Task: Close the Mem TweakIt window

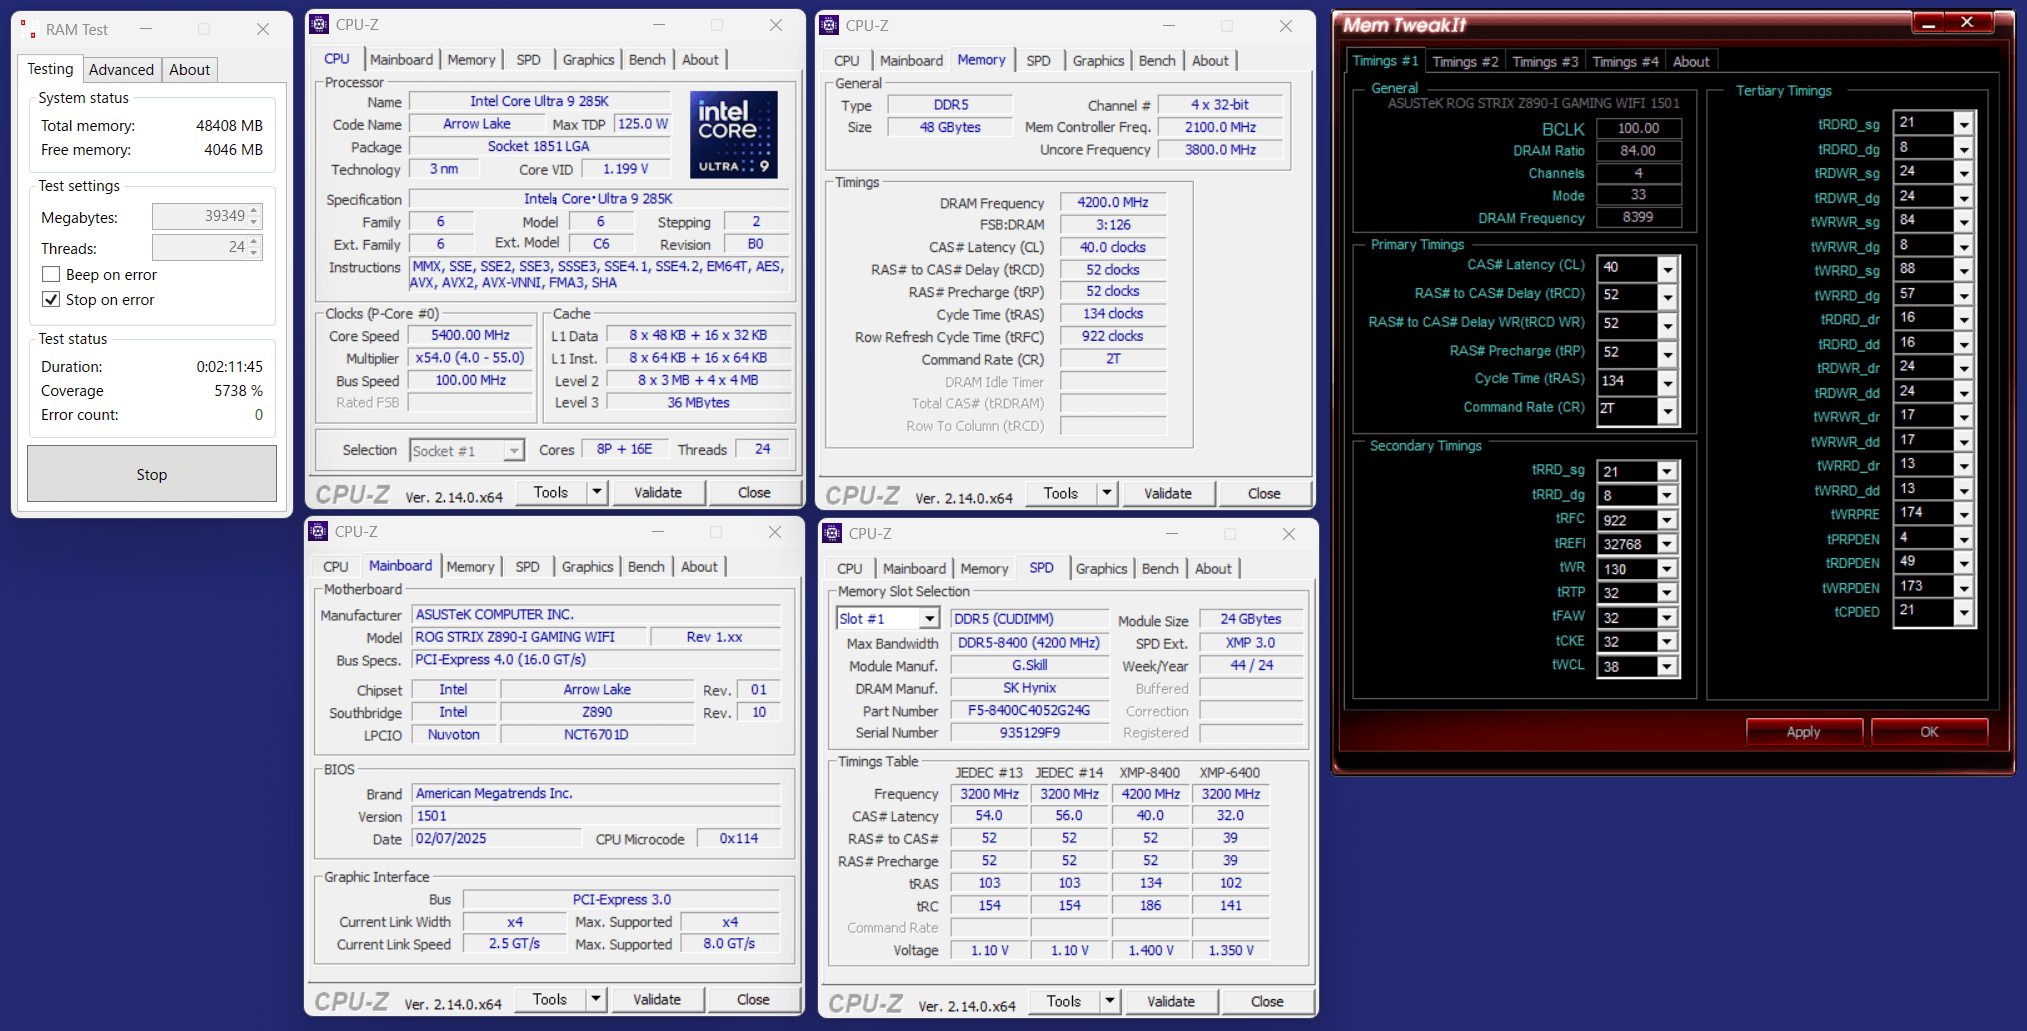Action: 1967,22
